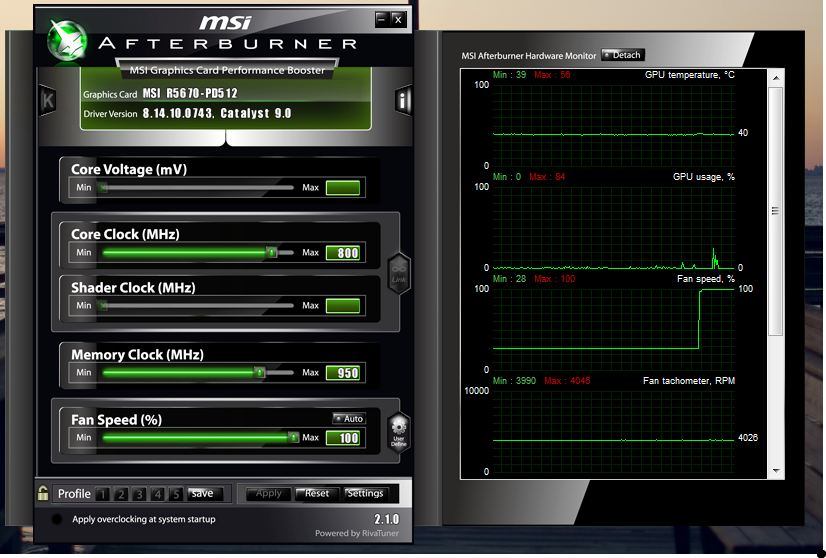This screenshot has width=826, height=558.
Task: Click the version number 2.1.0
Action: (x=387, y=519)
